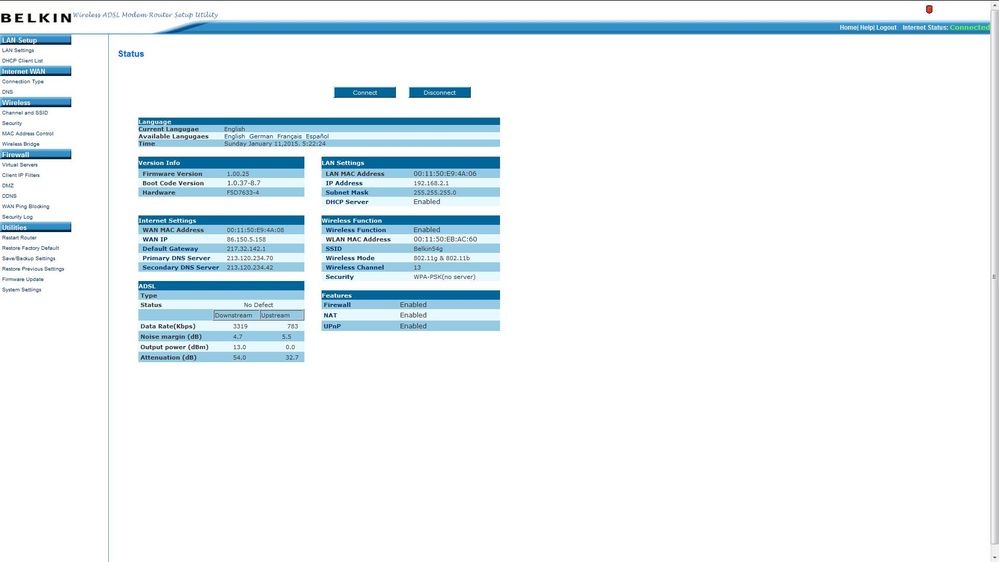Click the red shield icon at top

(929, 9)
